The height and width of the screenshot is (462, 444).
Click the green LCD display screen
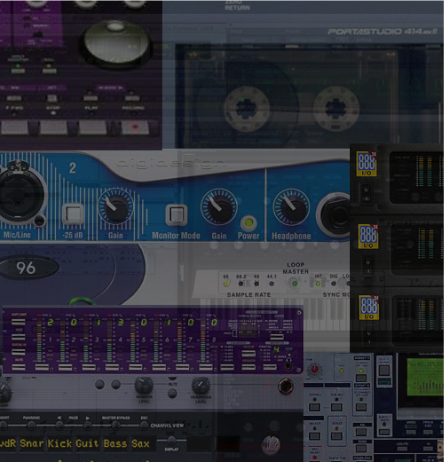coord(425,377)
